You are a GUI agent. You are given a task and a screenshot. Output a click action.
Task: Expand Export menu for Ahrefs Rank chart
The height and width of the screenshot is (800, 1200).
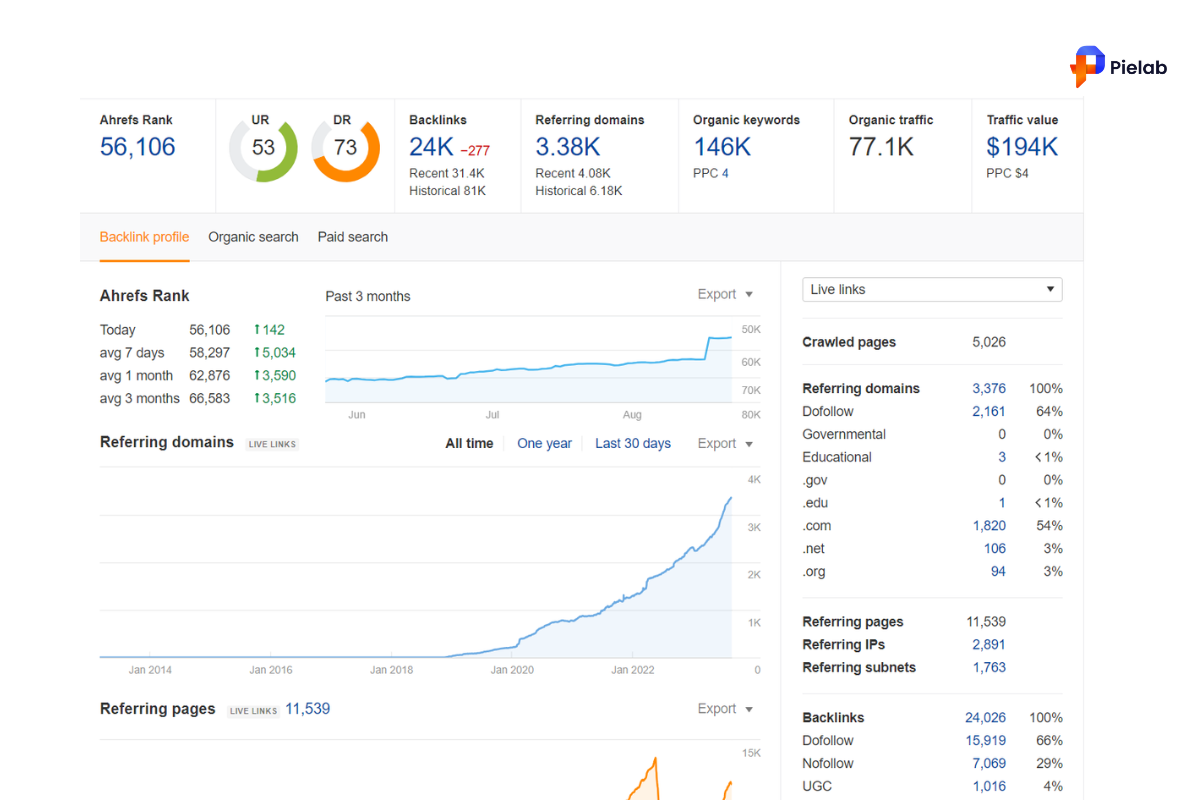point(725,294)
